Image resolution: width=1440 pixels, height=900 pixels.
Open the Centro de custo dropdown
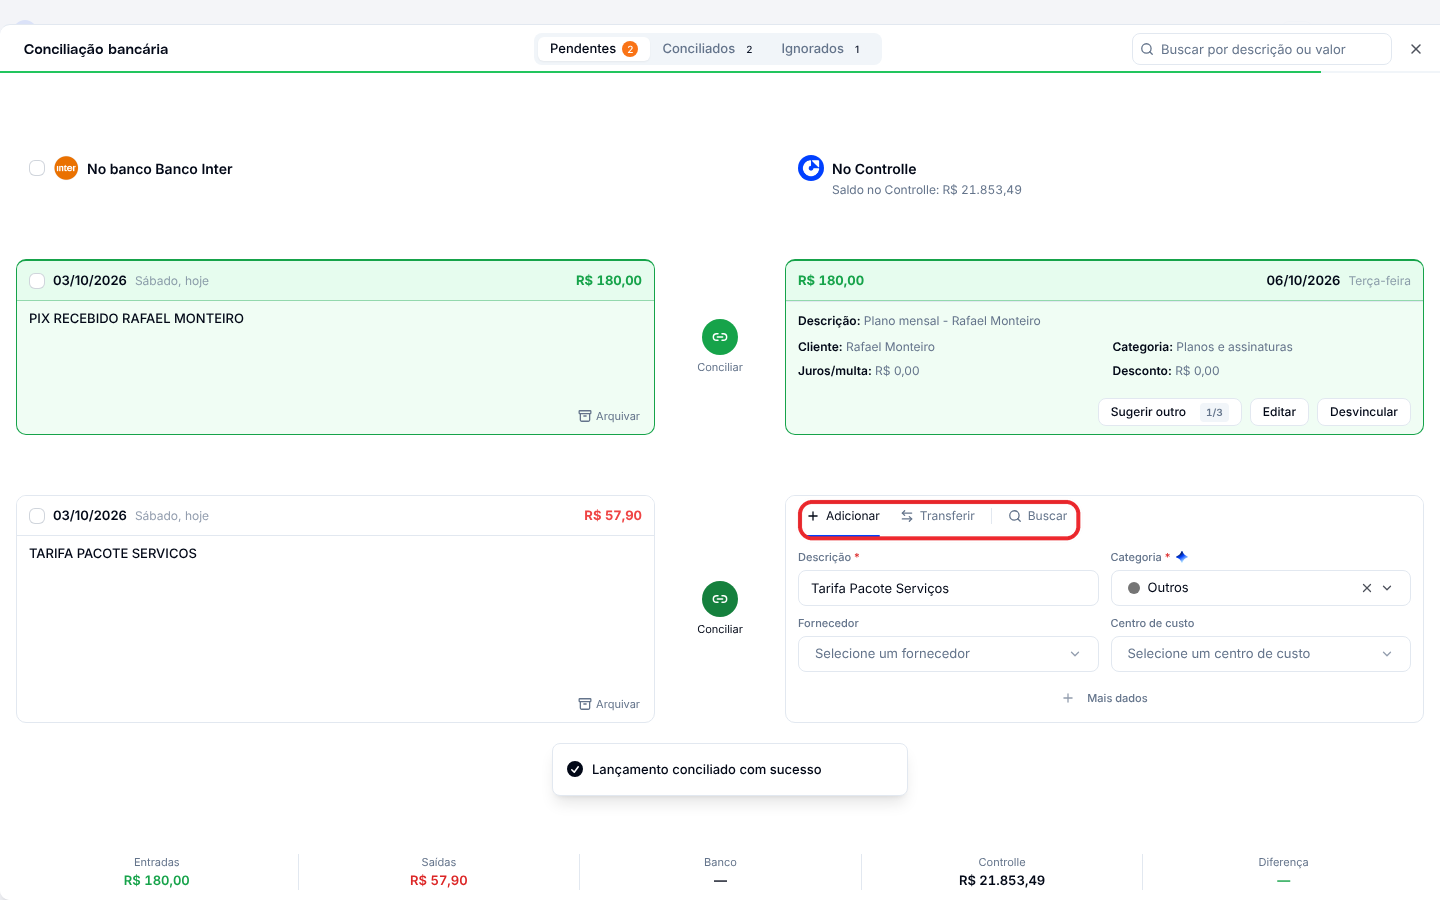click(x=1260, y=654)
